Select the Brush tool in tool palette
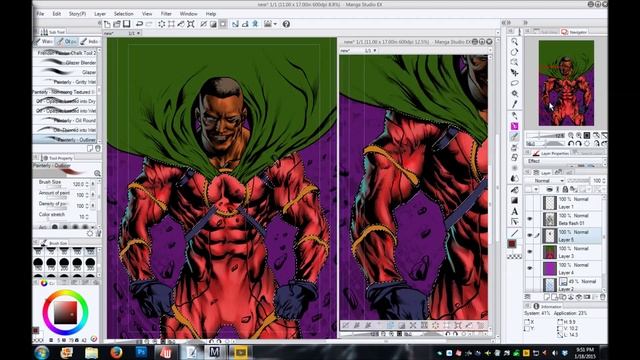Image resolution: width=640 pixels, height=360 pixels. click(x=514, y=137)
